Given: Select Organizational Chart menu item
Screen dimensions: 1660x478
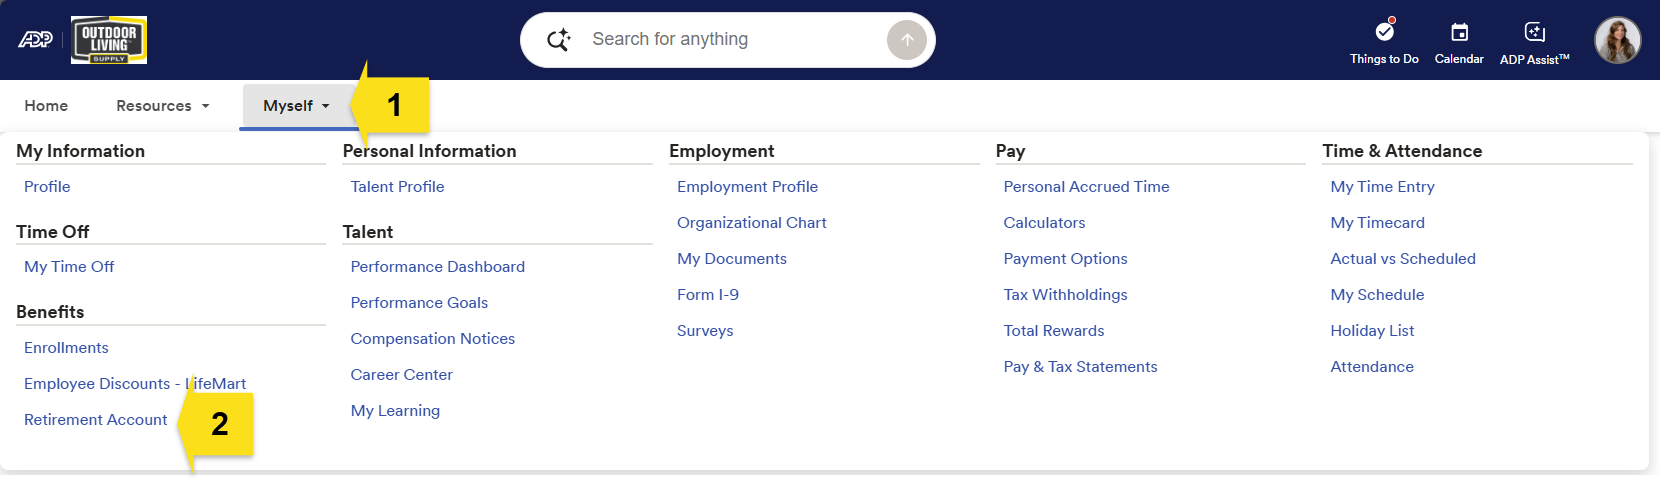Looking at the screenshot, I should click(751, 223).
